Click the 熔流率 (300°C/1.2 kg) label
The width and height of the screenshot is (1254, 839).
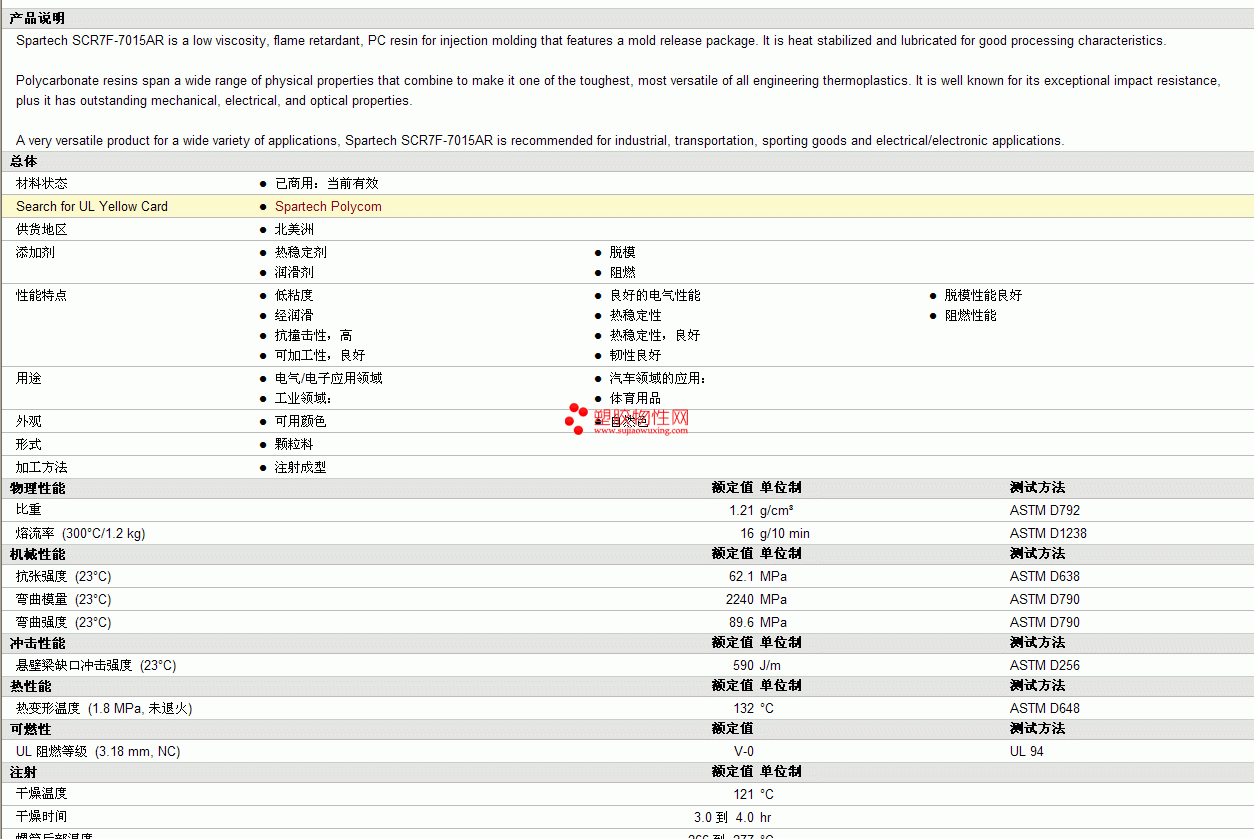(81, 533)
